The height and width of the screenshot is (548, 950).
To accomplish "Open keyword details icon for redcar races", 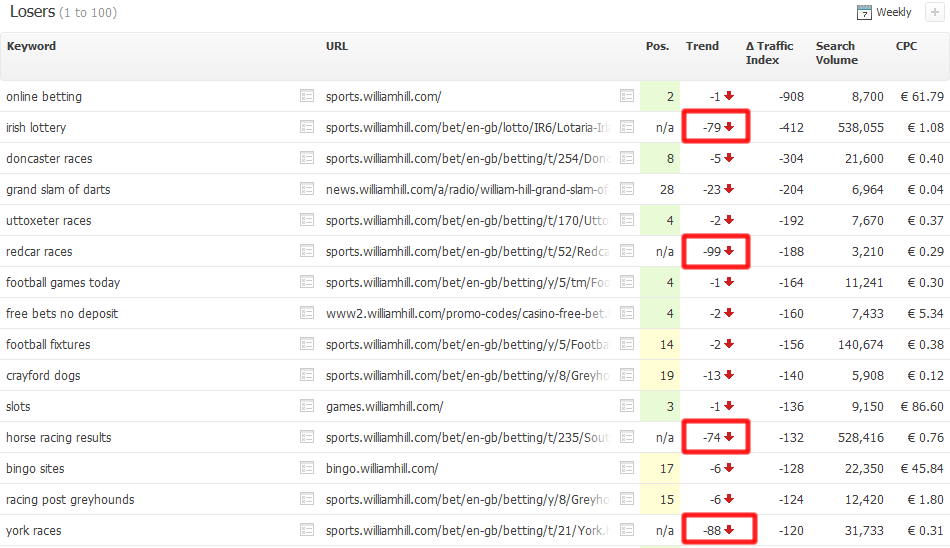I will point(307,251).
